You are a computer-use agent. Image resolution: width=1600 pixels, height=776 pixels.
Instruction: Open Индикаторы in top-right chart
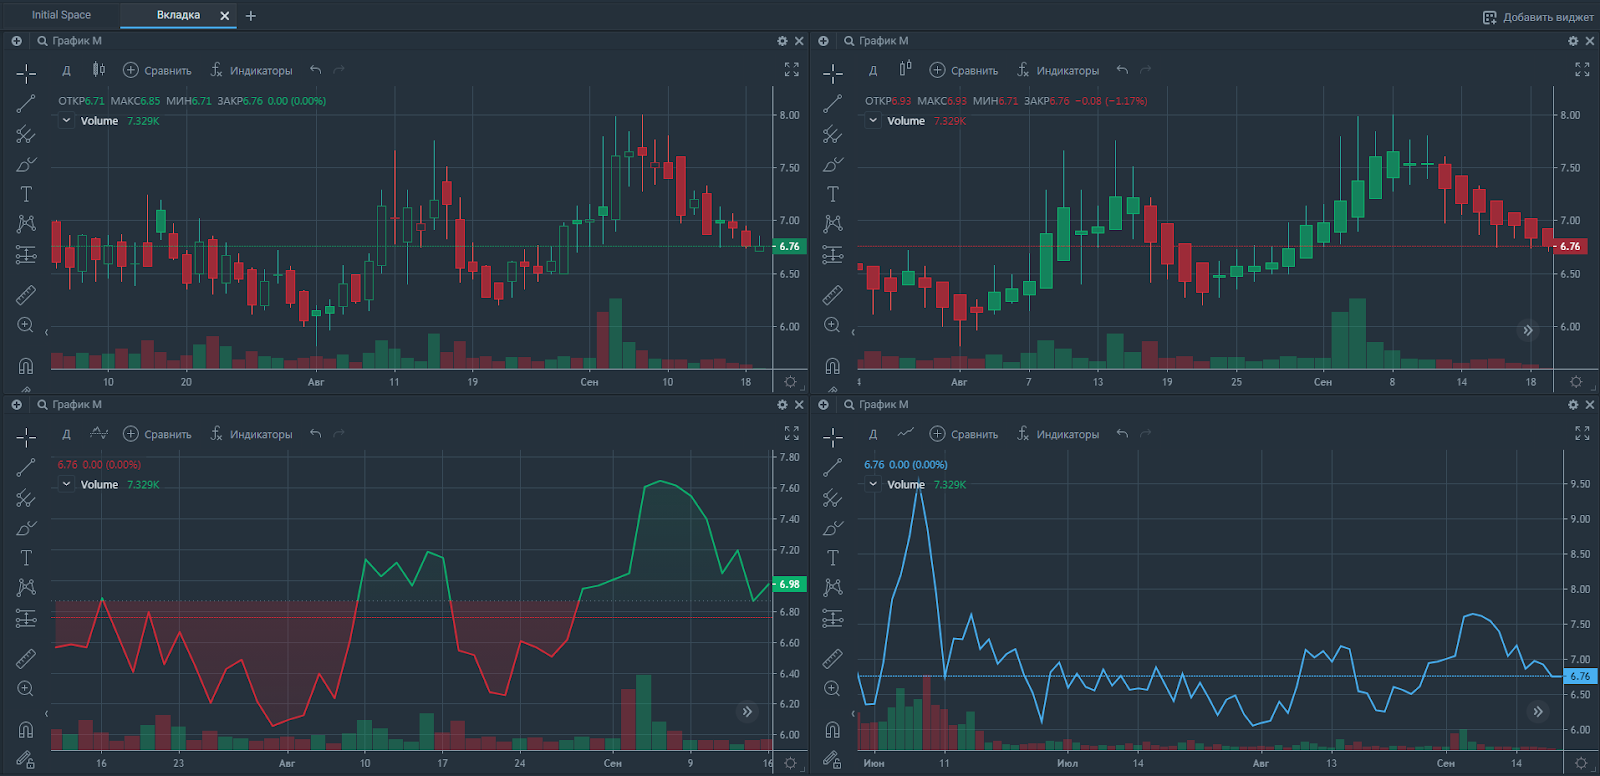(x=1058, y=70)
